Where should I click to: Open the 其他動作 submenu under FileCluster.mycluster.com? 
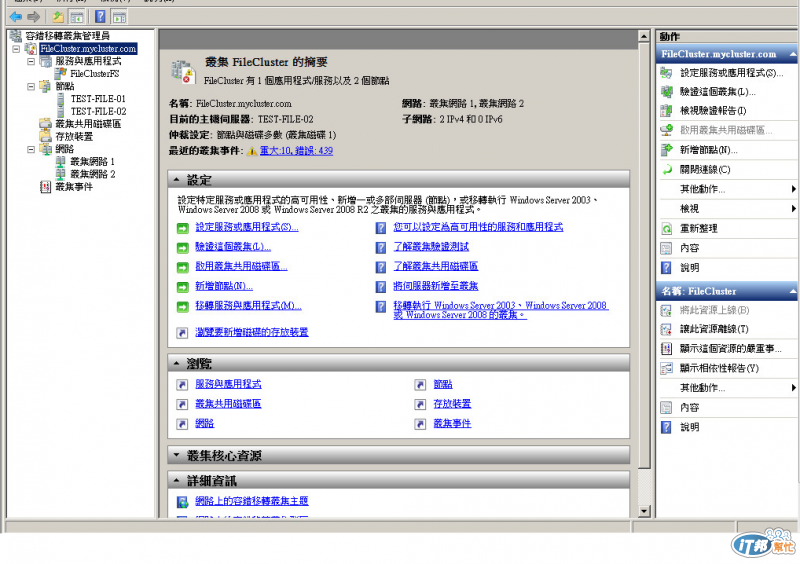727,189
